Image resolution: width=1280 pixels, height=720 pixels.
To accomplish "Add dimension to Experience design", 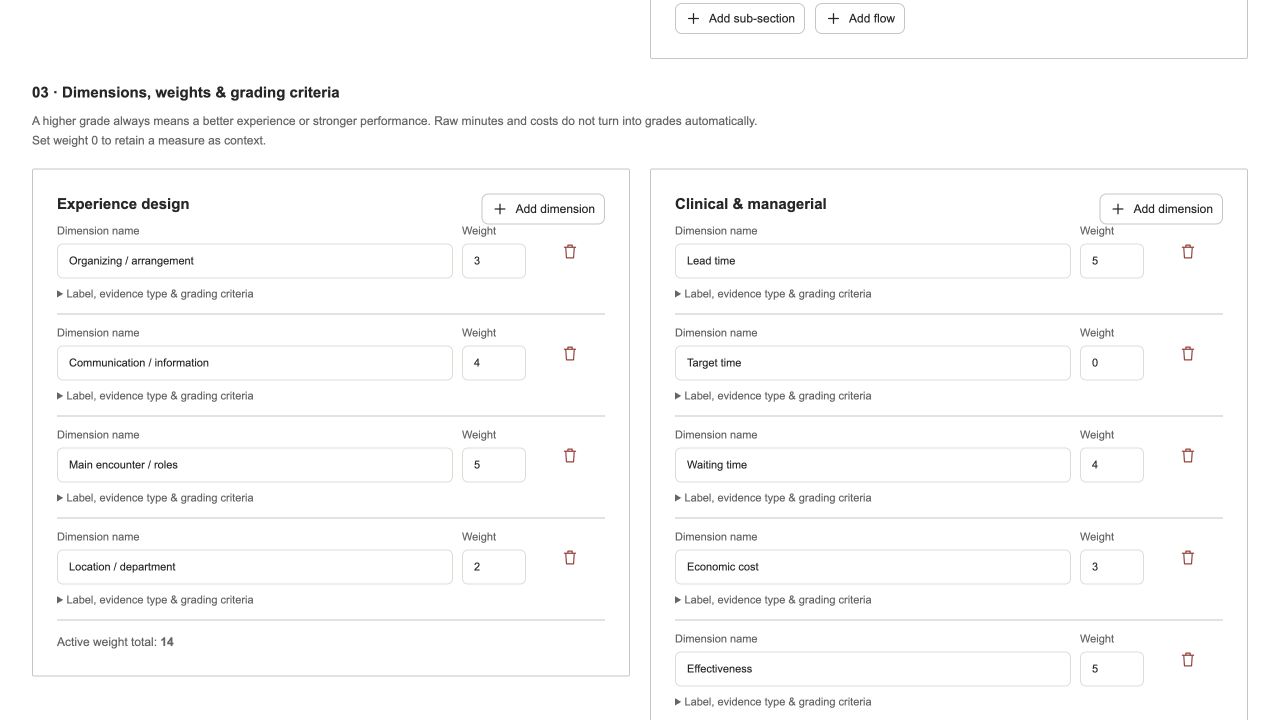I will click(543, 209).
